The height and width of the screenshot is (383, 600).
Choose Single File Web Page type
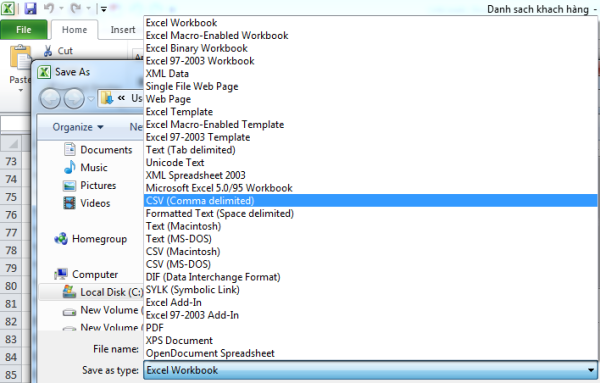pos(370,86)
